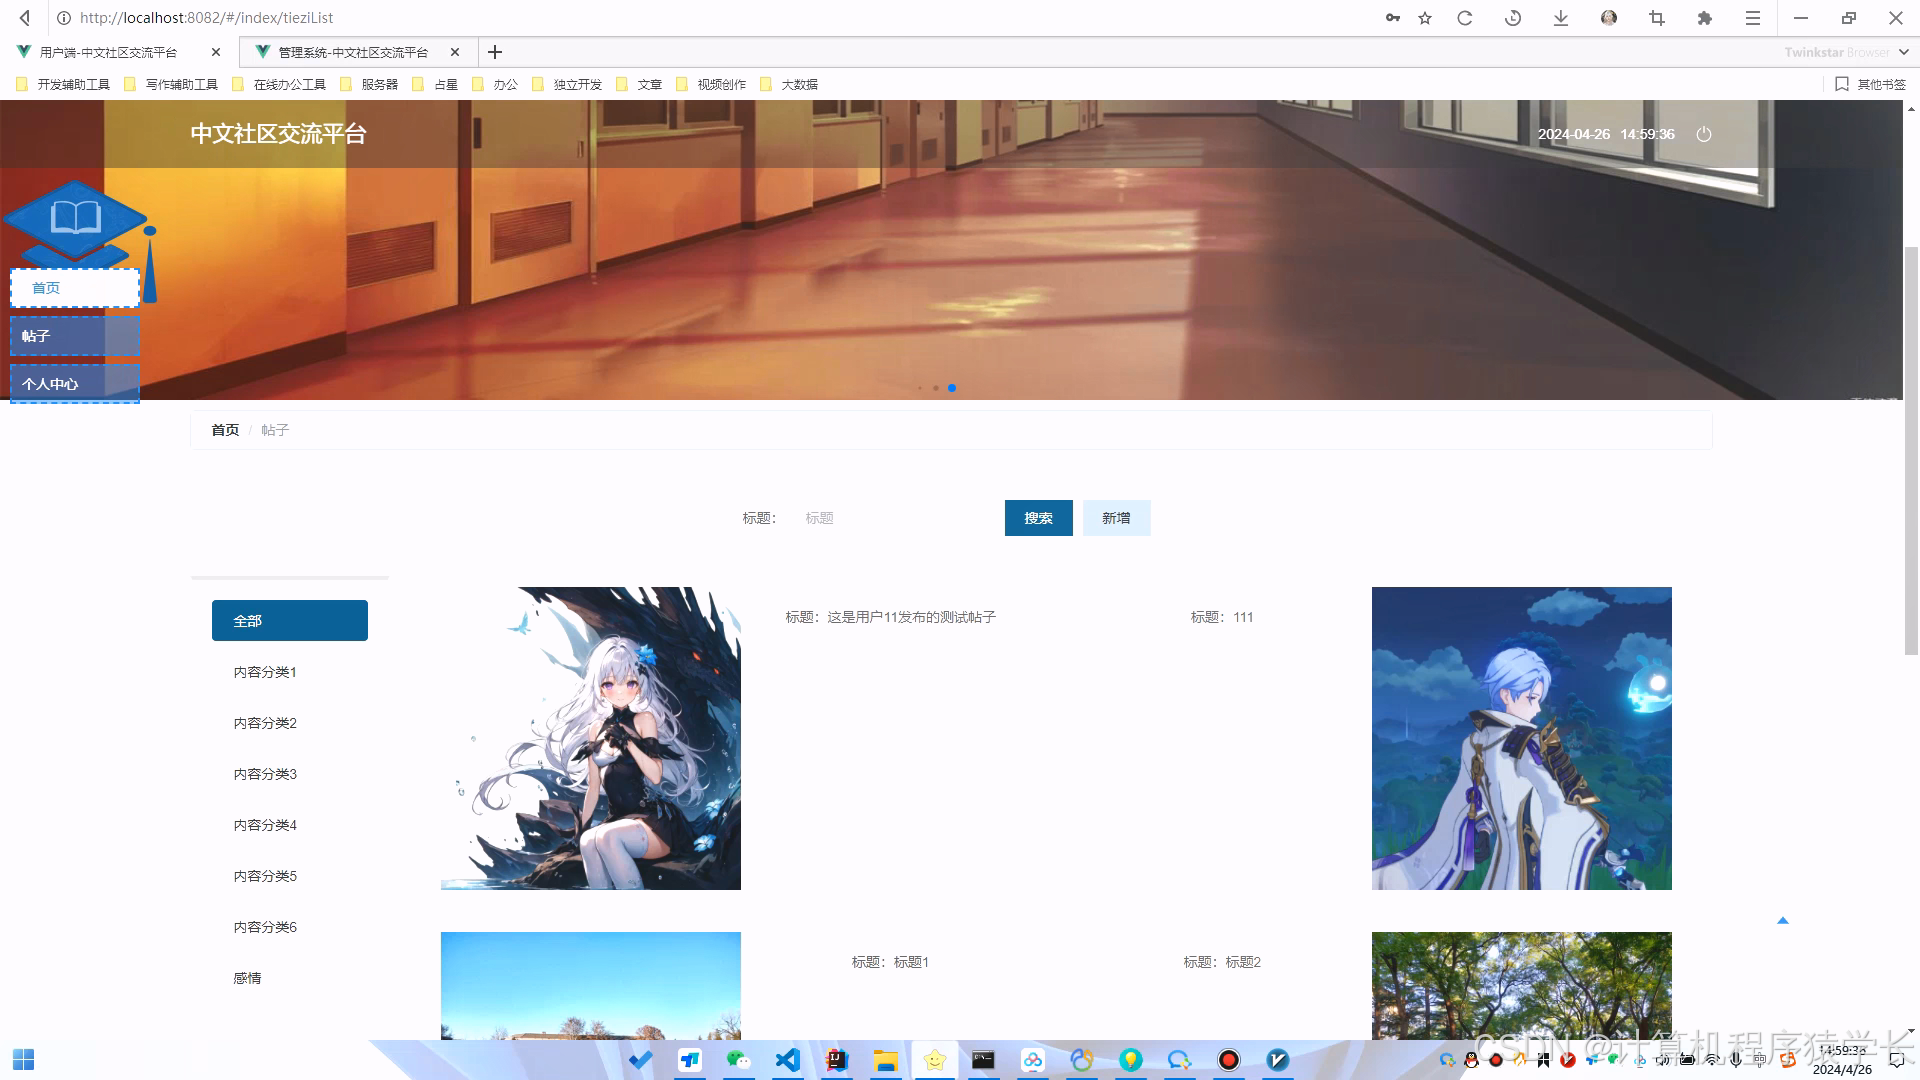Open the browser downloads icon
Image resolution: width=1920 pixels, height=1080 pixels.
1561,18
